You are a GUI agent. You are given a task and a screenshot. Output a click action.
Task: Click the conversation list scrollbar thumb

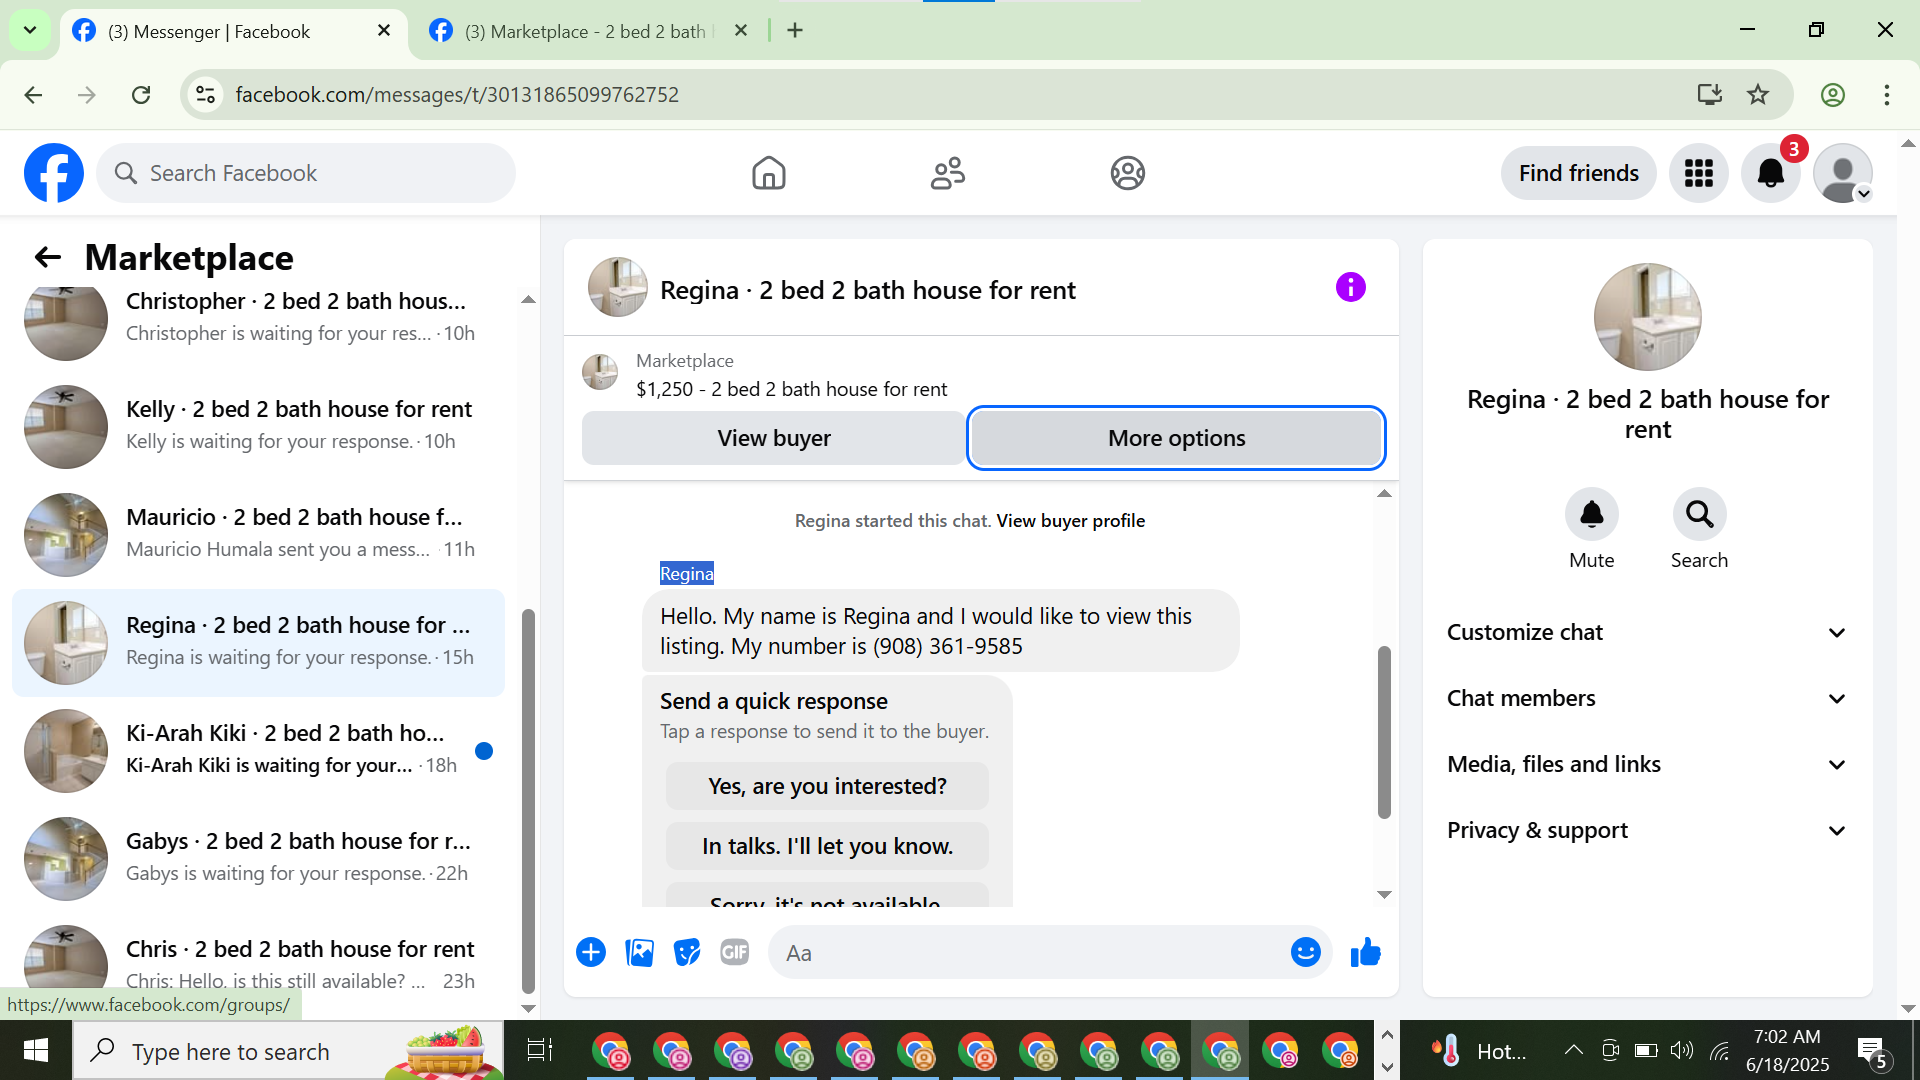[x=528, y=800]
